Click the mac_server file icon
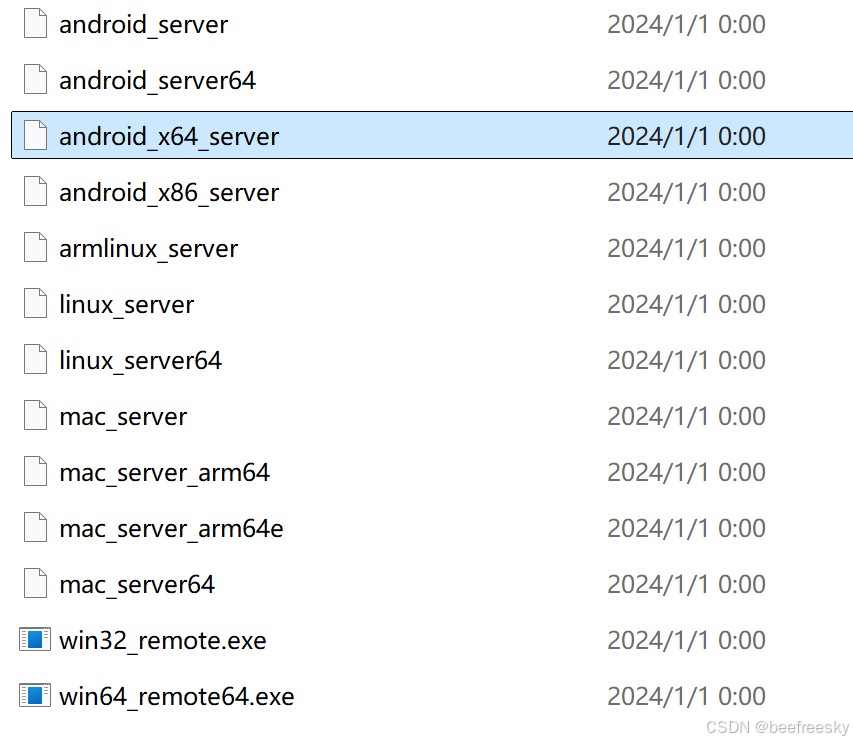The height and width of the screenshot is (742, 853). [x=35, y=416]
